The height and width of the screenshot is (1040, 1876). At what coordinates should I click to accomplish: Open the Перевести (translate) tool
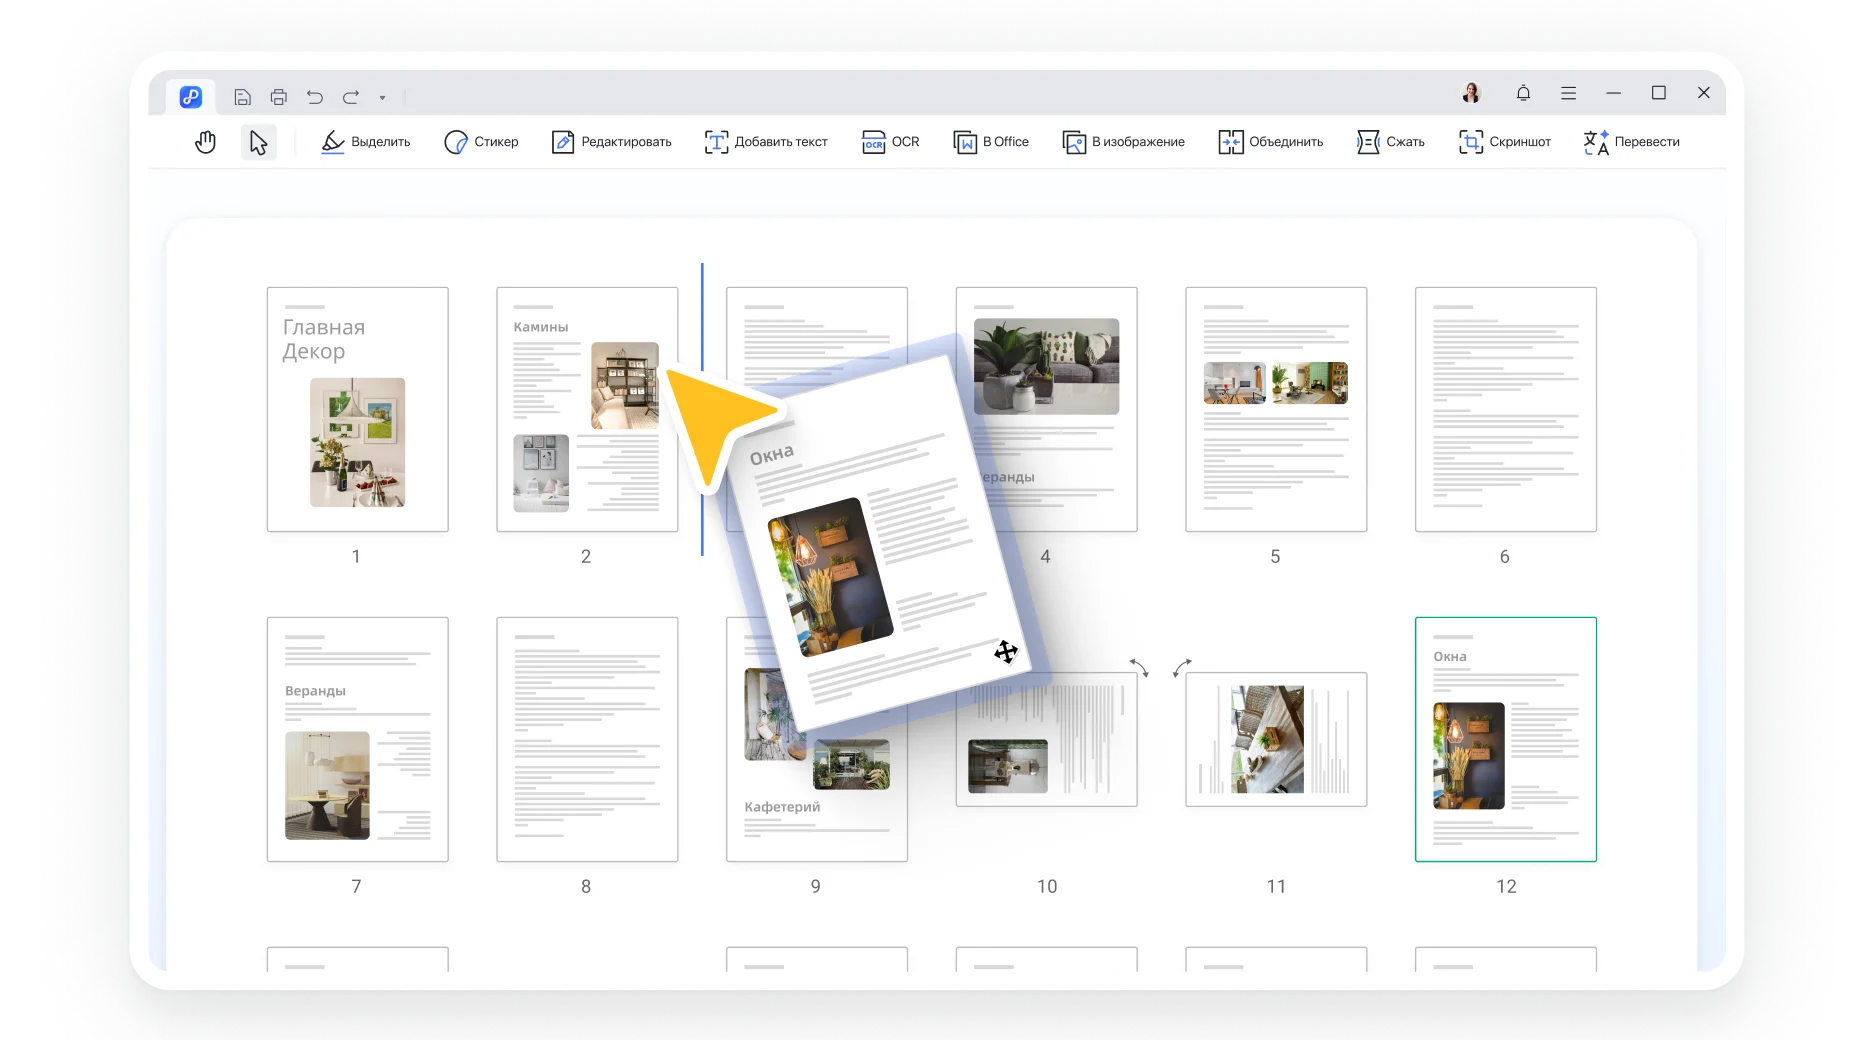point(1632,142)
